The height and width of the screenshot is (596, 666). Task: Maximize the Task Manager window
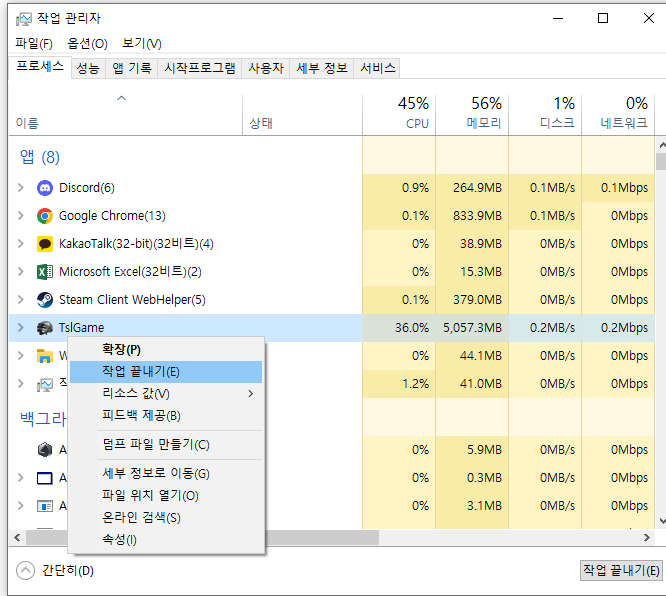[603, 18]
